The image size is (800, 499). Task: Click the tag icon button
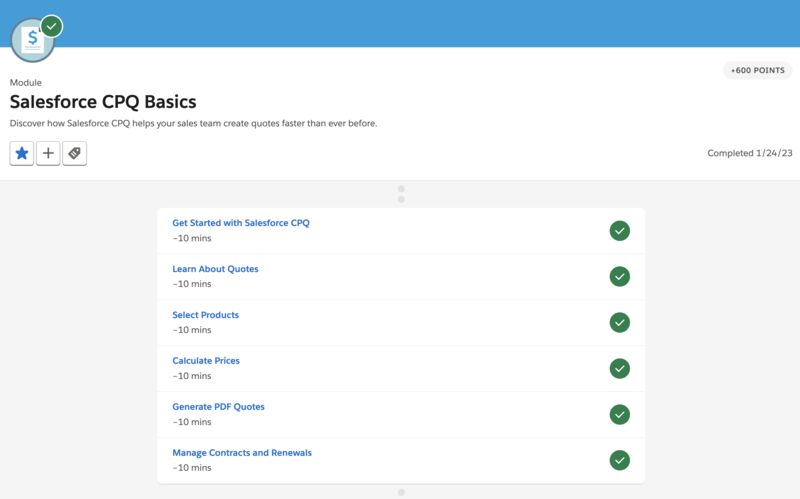tap(74, 153)
